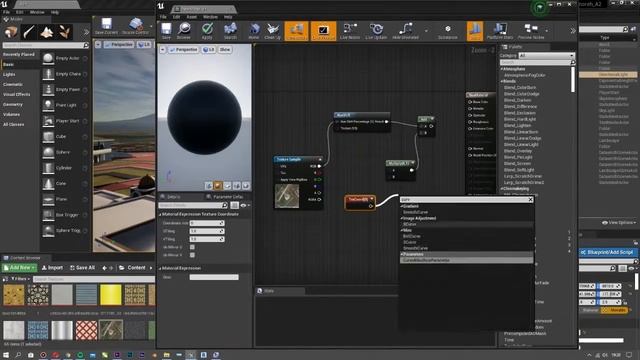Toggle the eye visibility options in Details panel

[244, 205]
